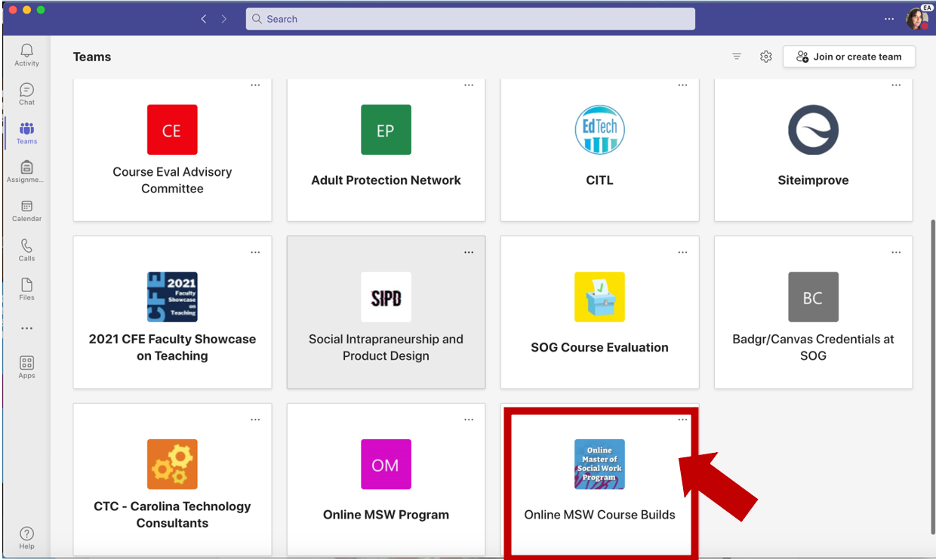Viewport: 936px width, 560px height.
Task: Open the Activity feed in sidebar
Action: (27, 54)
